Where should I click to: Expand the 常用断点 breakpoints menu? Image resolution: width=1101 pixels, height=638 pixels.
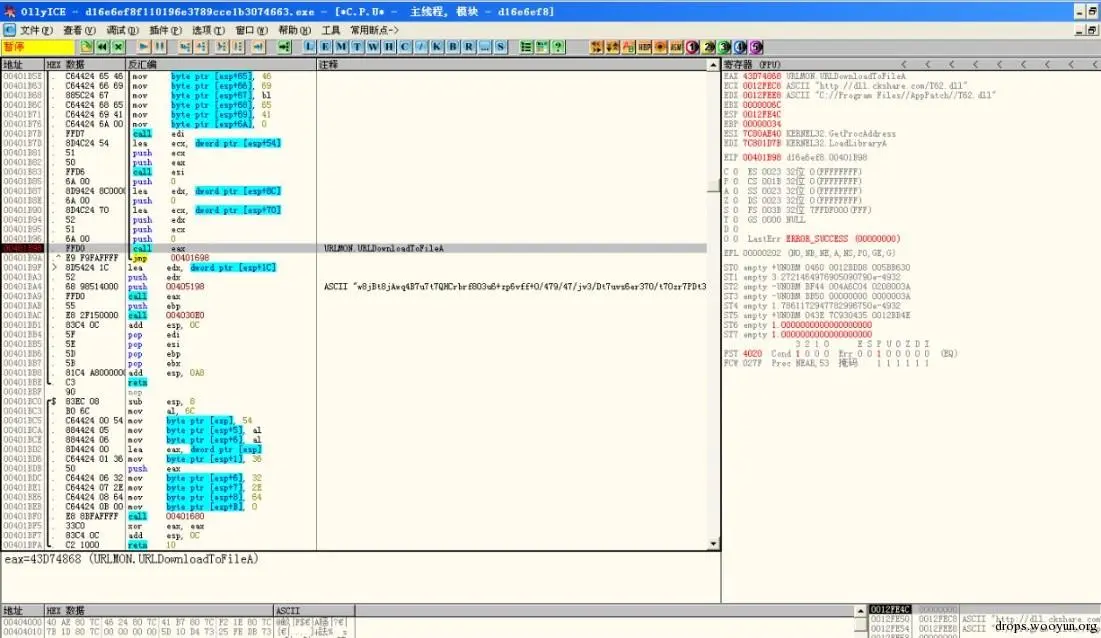coord(374,30)
